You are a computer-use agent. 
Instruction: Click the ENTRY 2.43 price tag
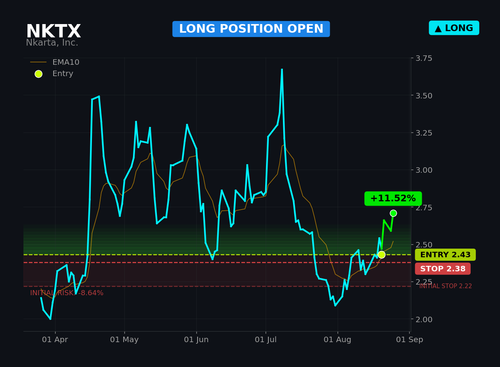point(445,255)
